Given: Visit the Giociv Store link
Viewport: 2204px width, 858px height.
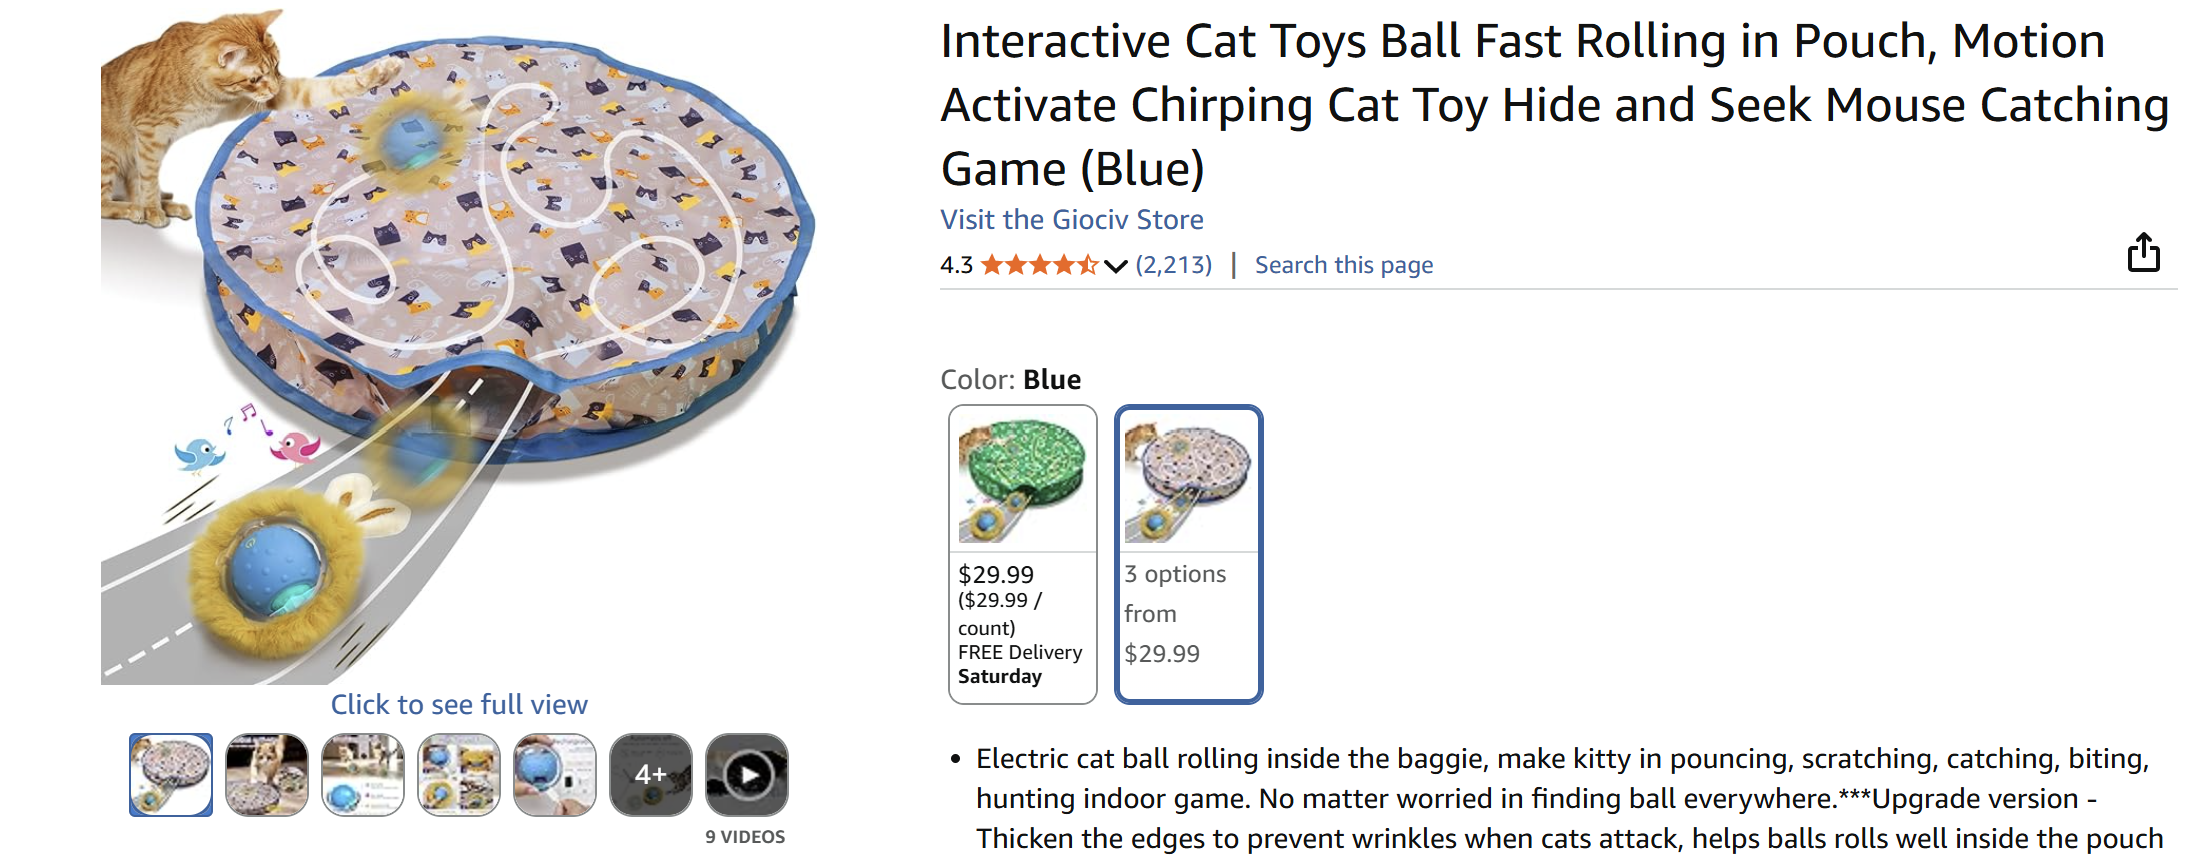Looking at the screenshot, I should click(1072, 220).
